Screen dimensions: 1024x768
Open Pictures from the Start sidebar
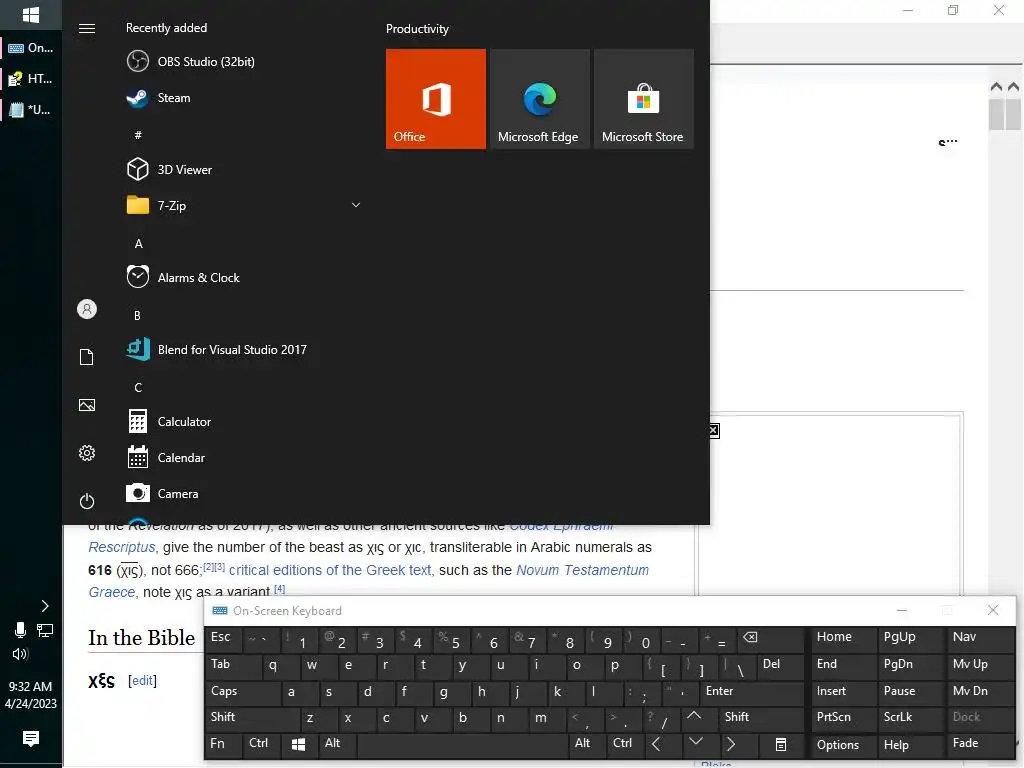click(x=87, y=405)
